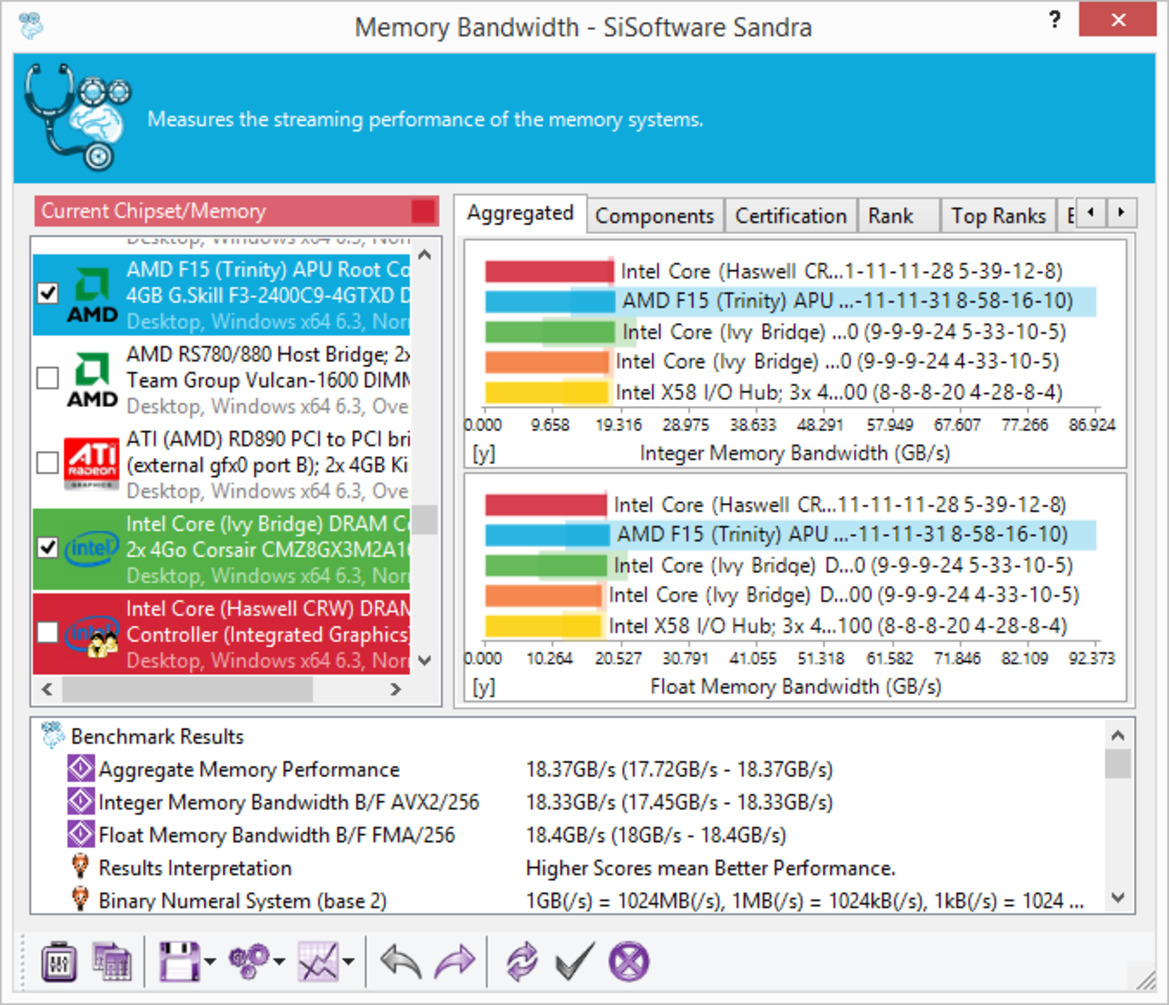Refresh the benchmark with the circular arrows
This screenshot has height=1005, width=1169.
point(522,962)
